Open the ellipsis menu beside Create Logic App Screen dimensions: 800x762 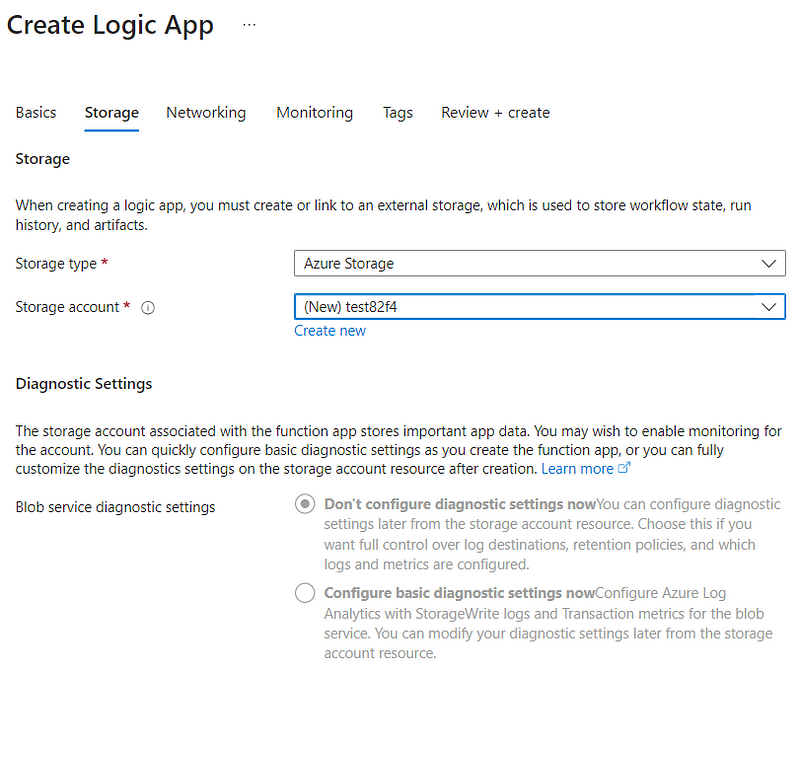coord(249,25)
